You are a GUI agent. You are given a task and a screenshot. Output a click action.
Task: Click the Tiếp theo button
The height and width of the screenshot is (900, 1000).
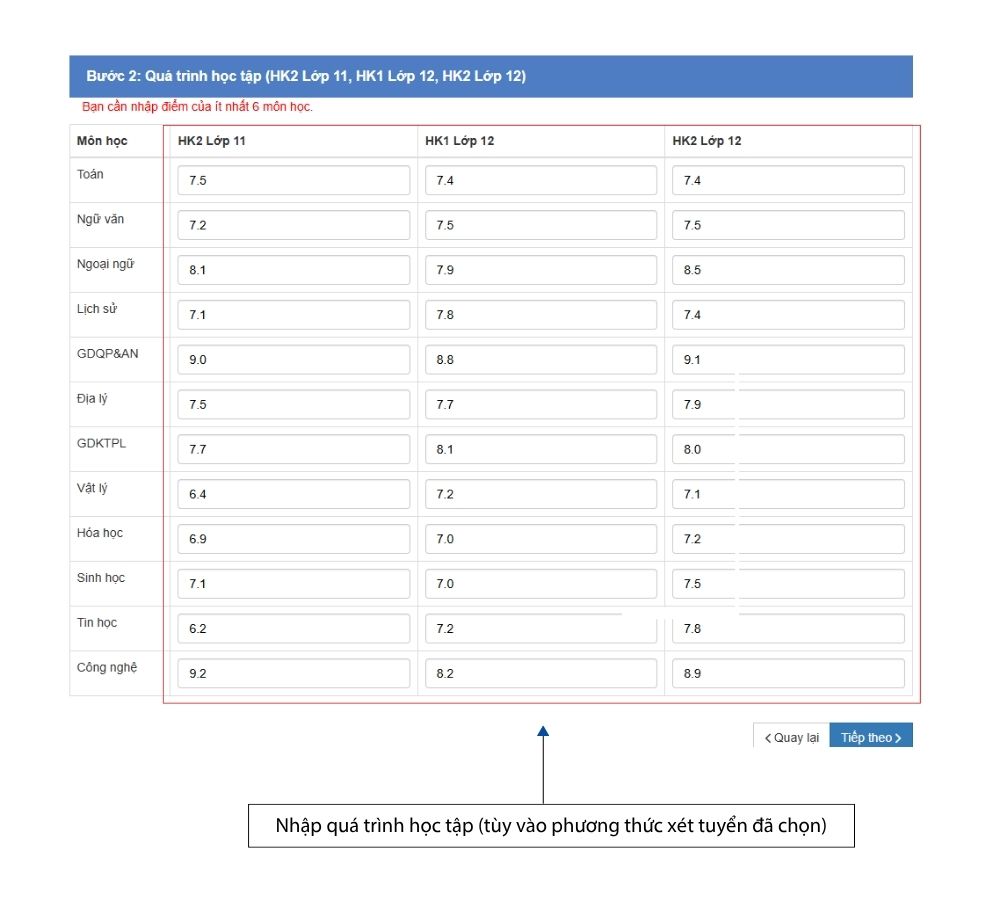coord(871,737)
